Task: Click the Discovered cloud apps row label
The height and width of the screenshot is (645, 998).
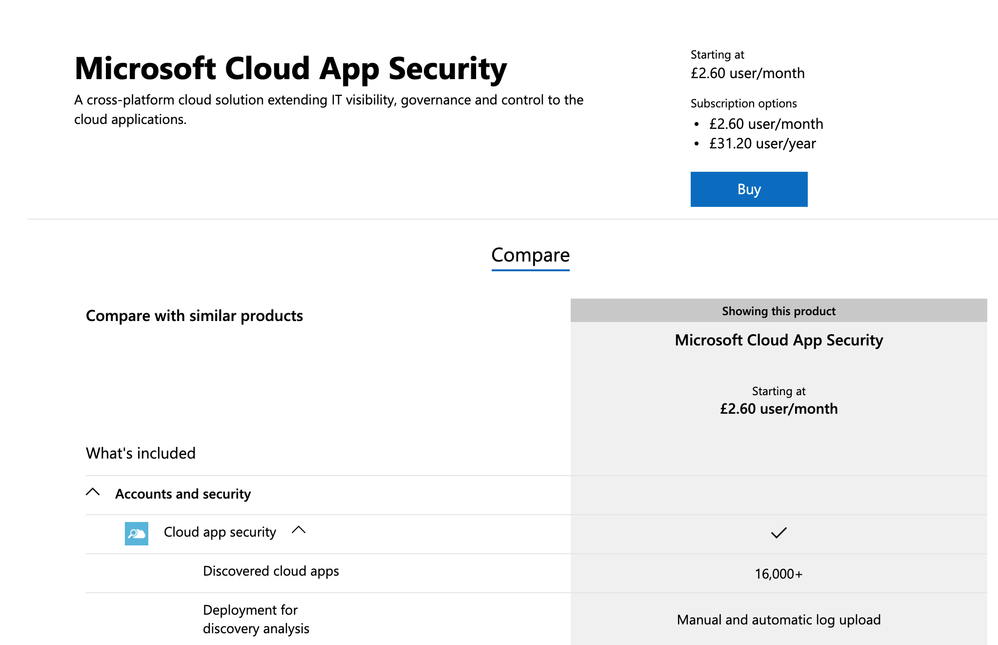Action: (x=271, y=571)
